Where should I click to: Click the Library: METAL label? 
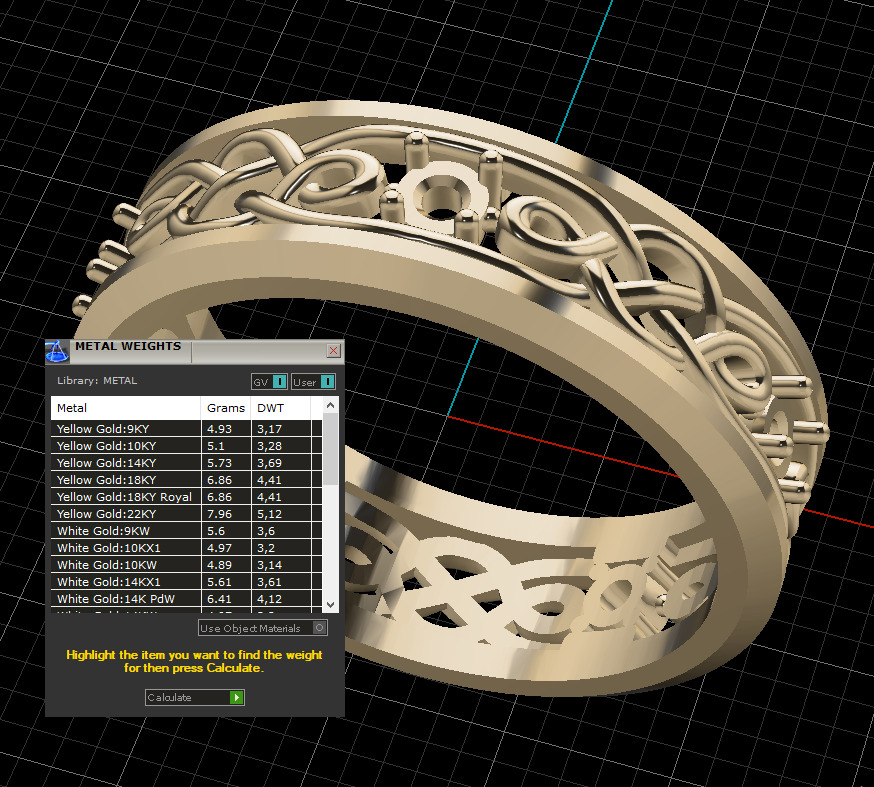(97, 381)
